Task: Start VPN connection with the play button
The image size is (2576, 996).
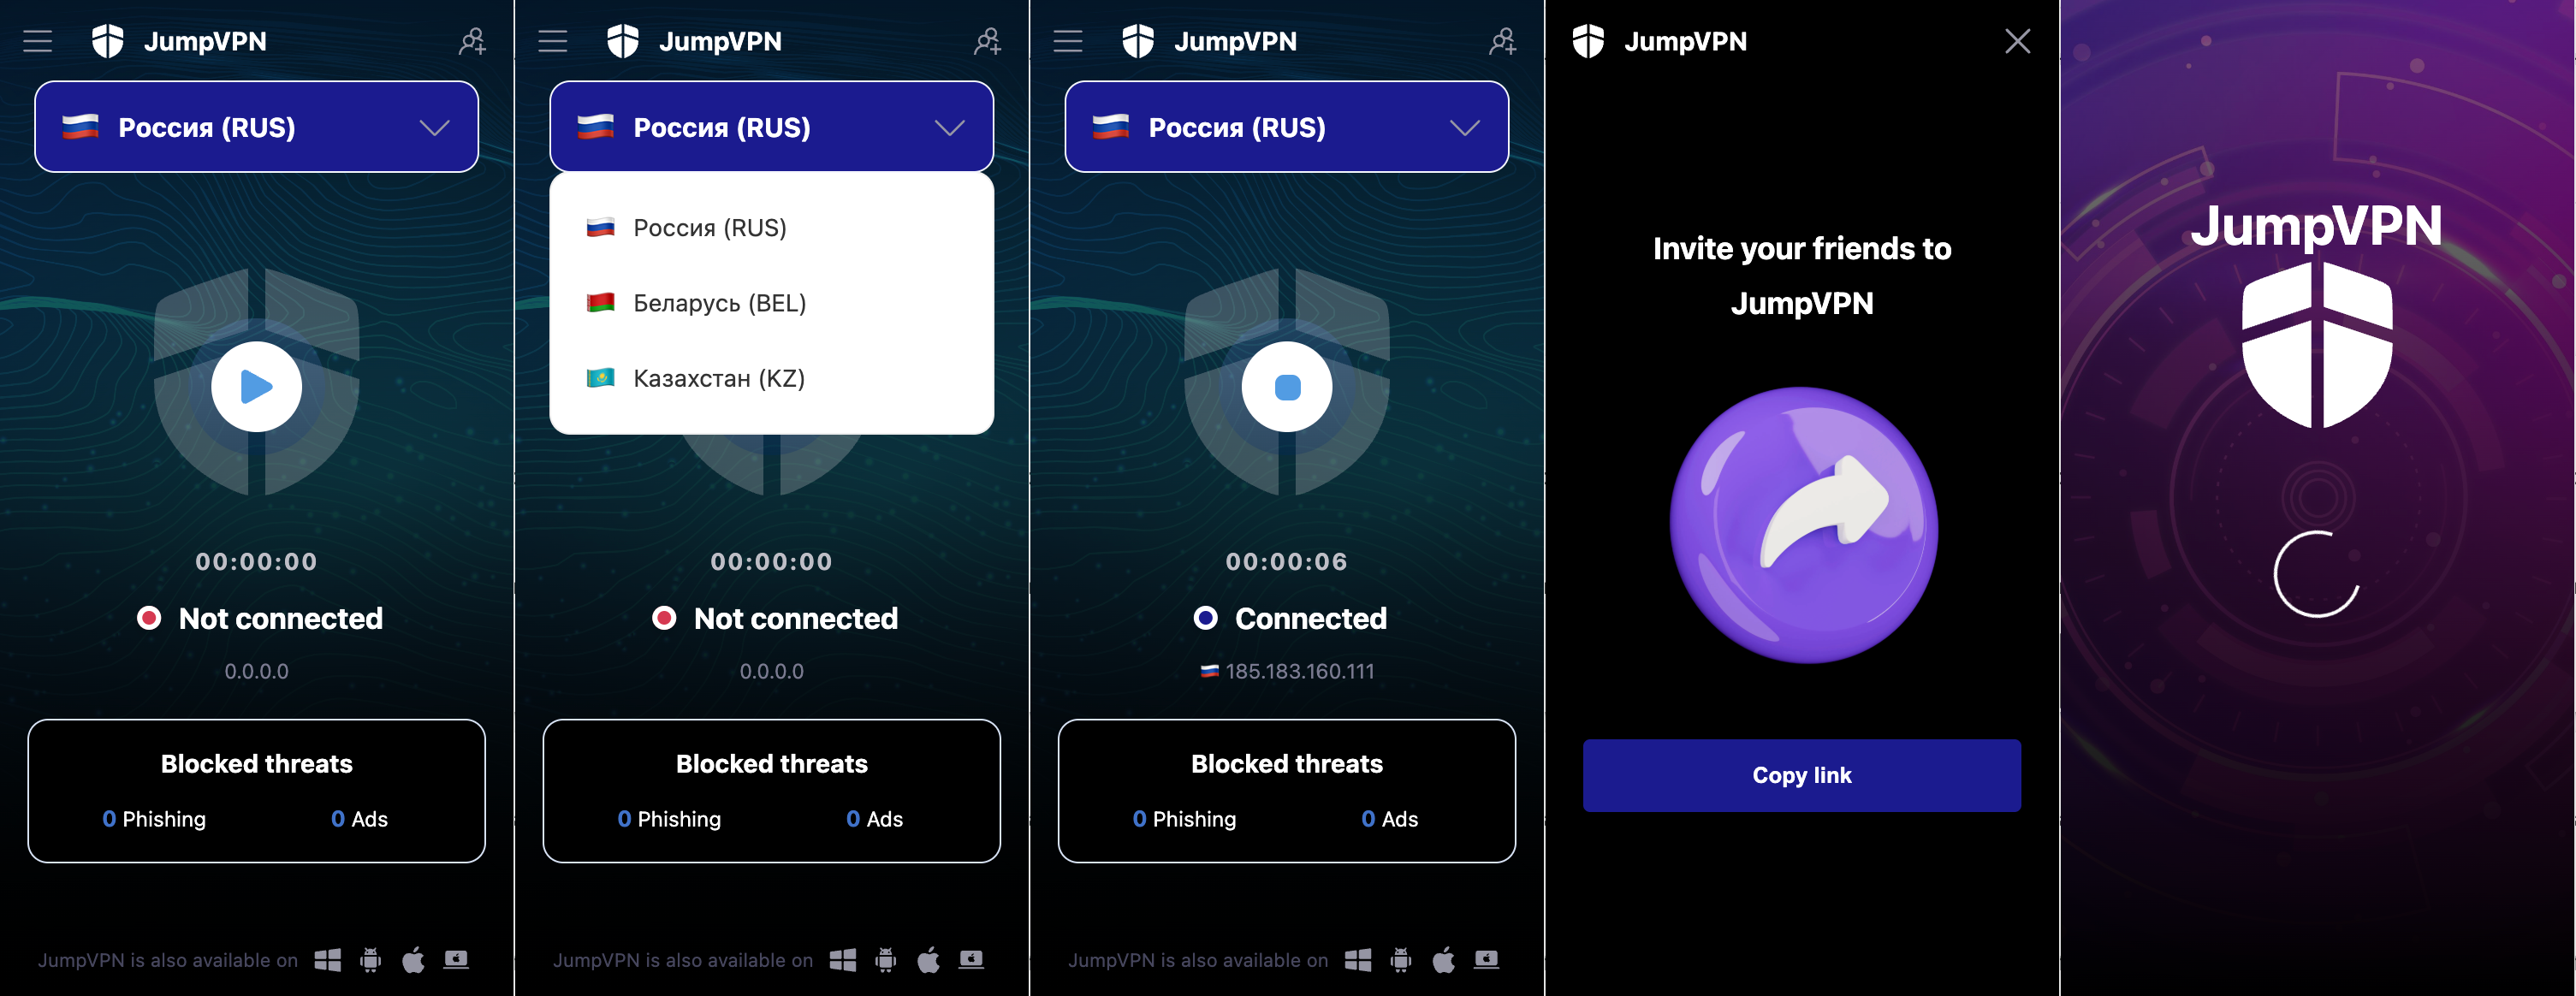Action: tap(256, 387)
